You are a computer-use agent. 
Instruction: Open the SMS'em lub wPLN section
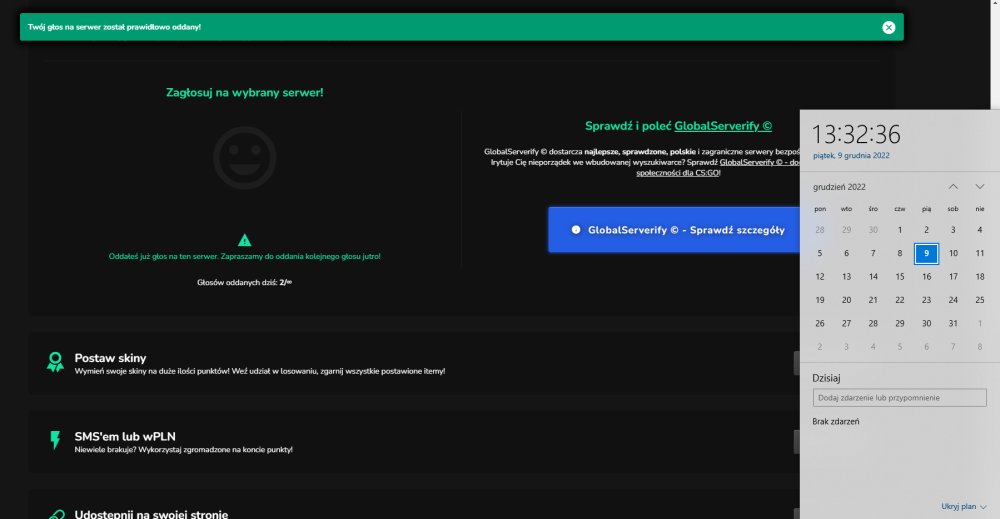(x=415, y=441)
